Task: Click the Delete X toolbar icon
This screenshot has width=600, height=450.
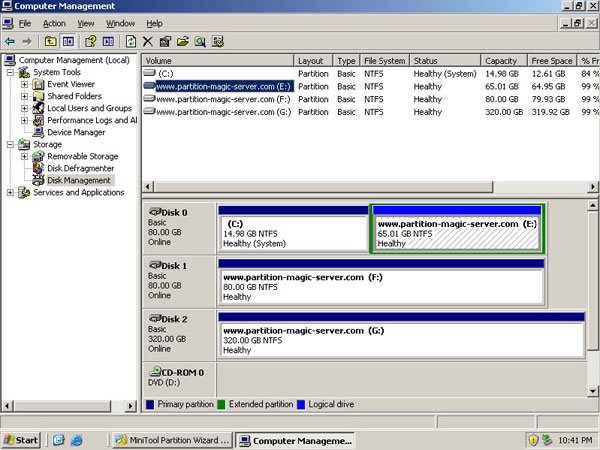Action: point(148,41)
